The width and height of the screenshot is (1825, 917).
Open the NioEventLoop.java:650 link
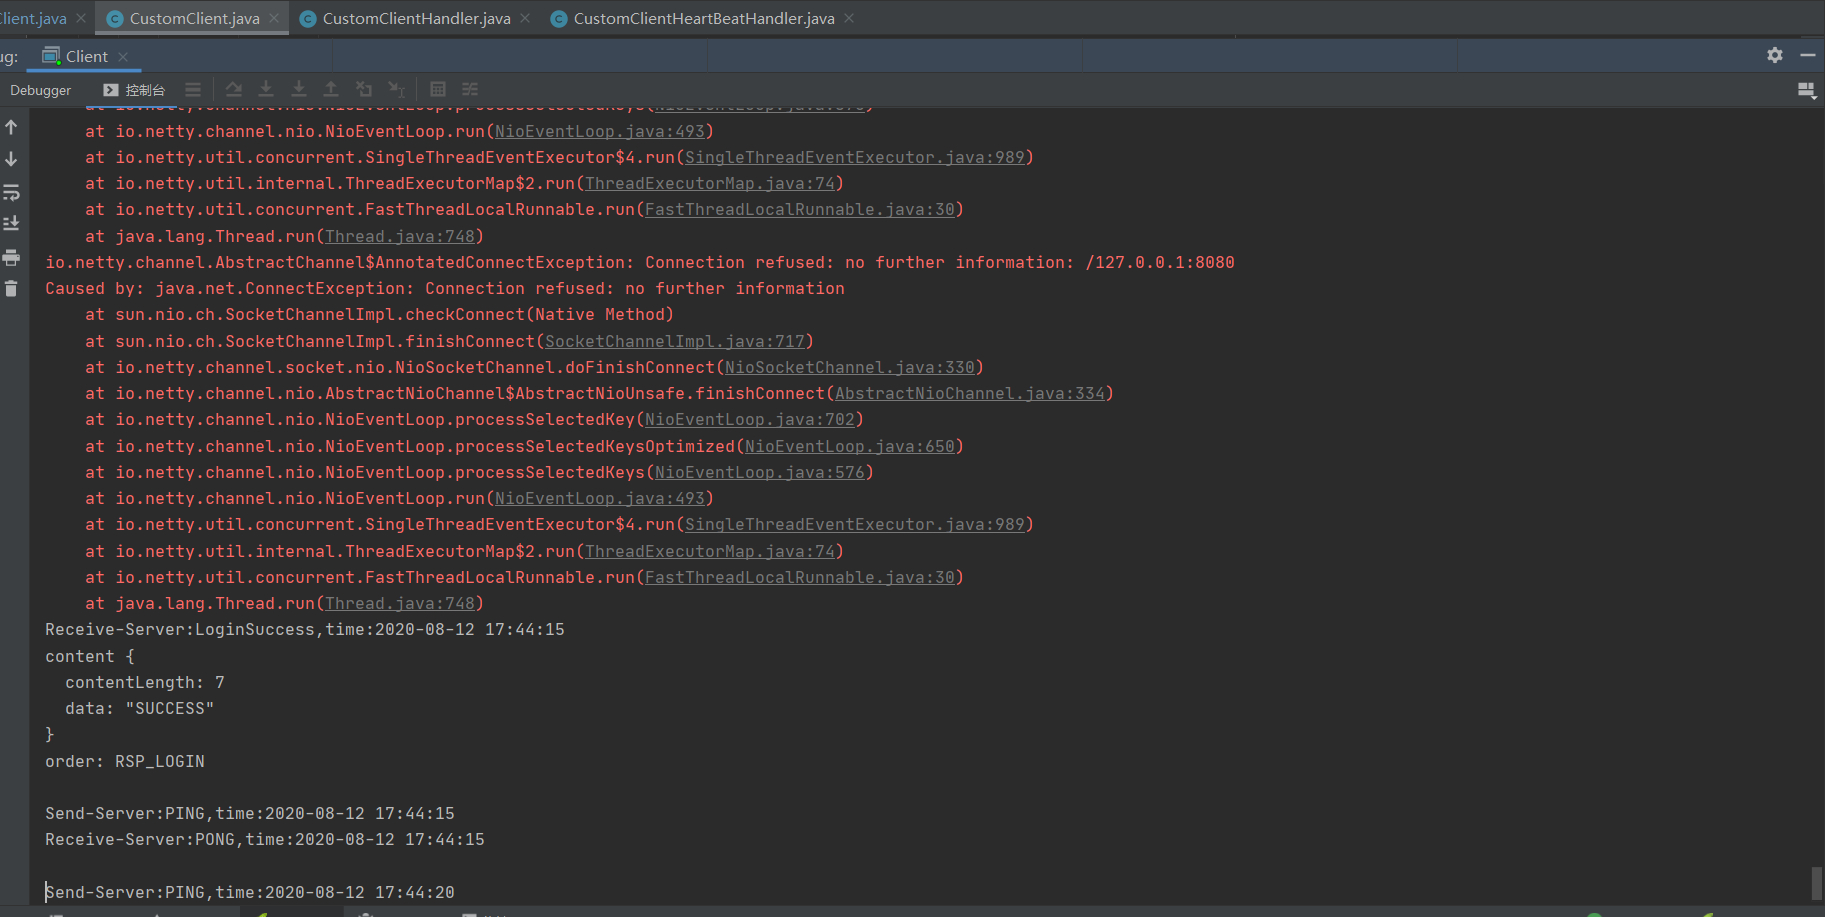850,447
